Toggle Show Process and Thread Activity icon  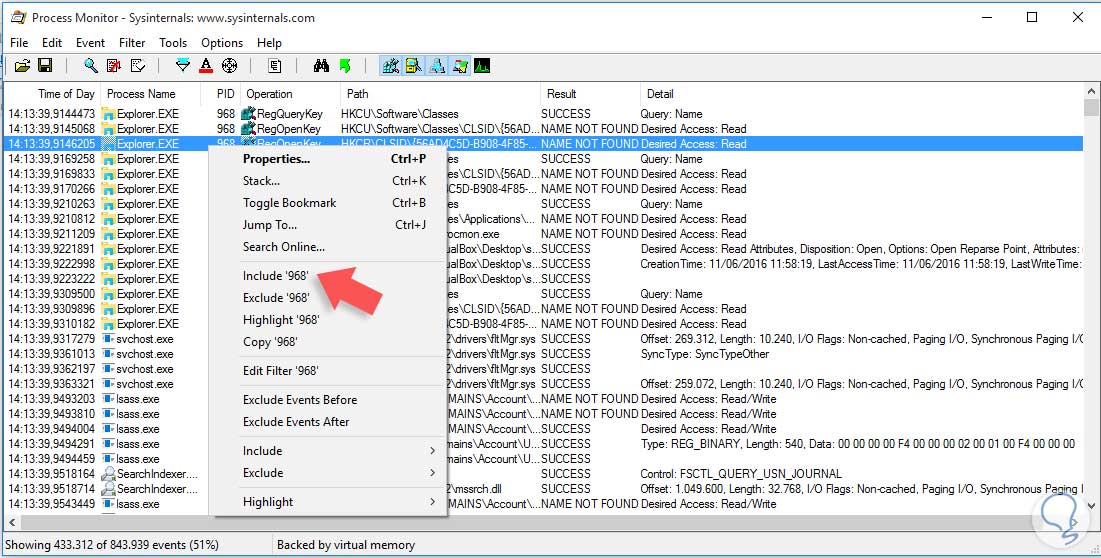coord(460,66)
